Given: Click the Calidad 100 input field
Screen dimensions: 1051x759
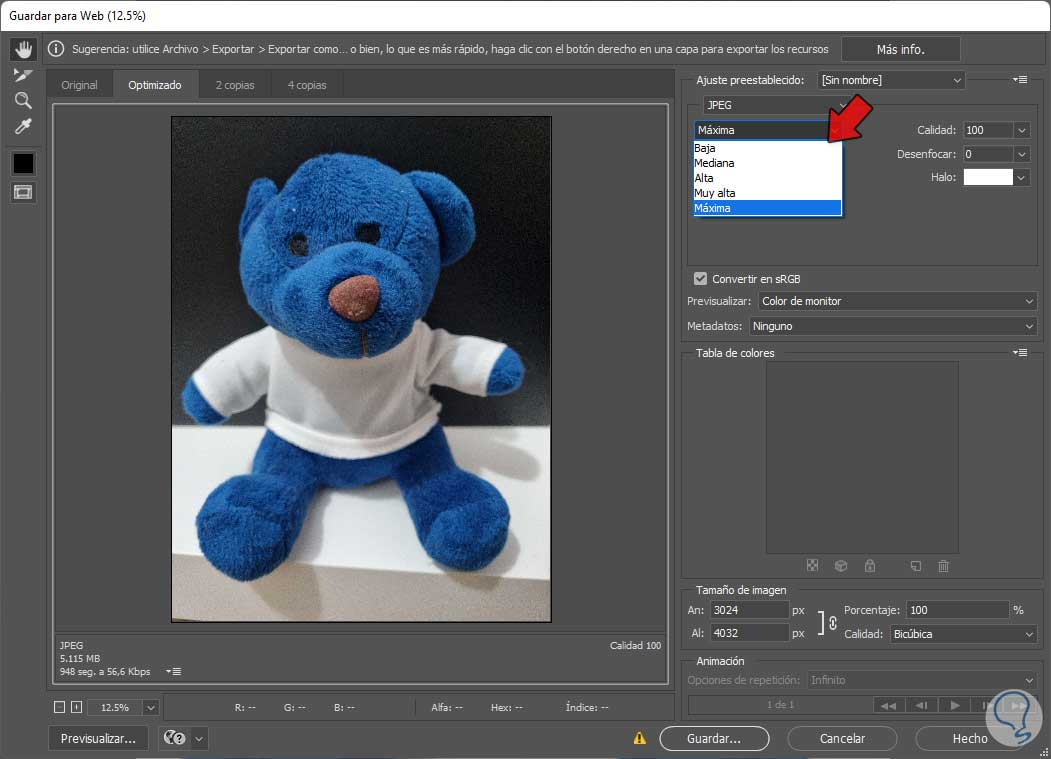Looking at the screenshot, I should point(988,130).
